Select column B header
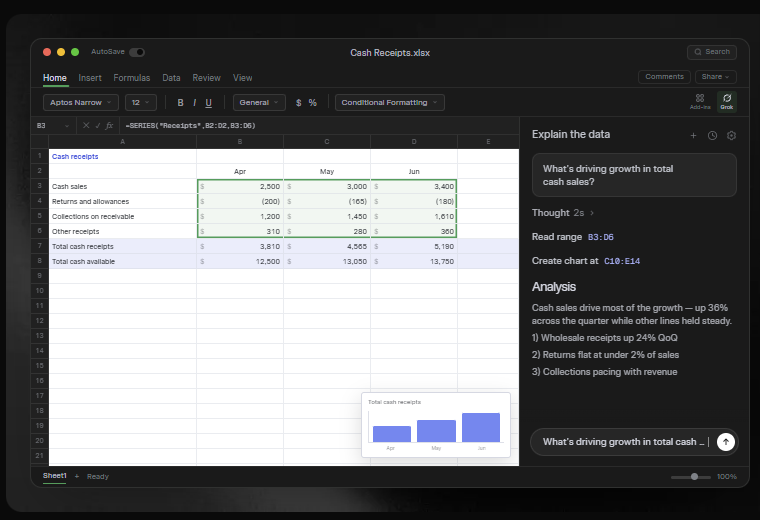Image resolution: width=760 pixels, height=520 pixels. pos(240,142)
